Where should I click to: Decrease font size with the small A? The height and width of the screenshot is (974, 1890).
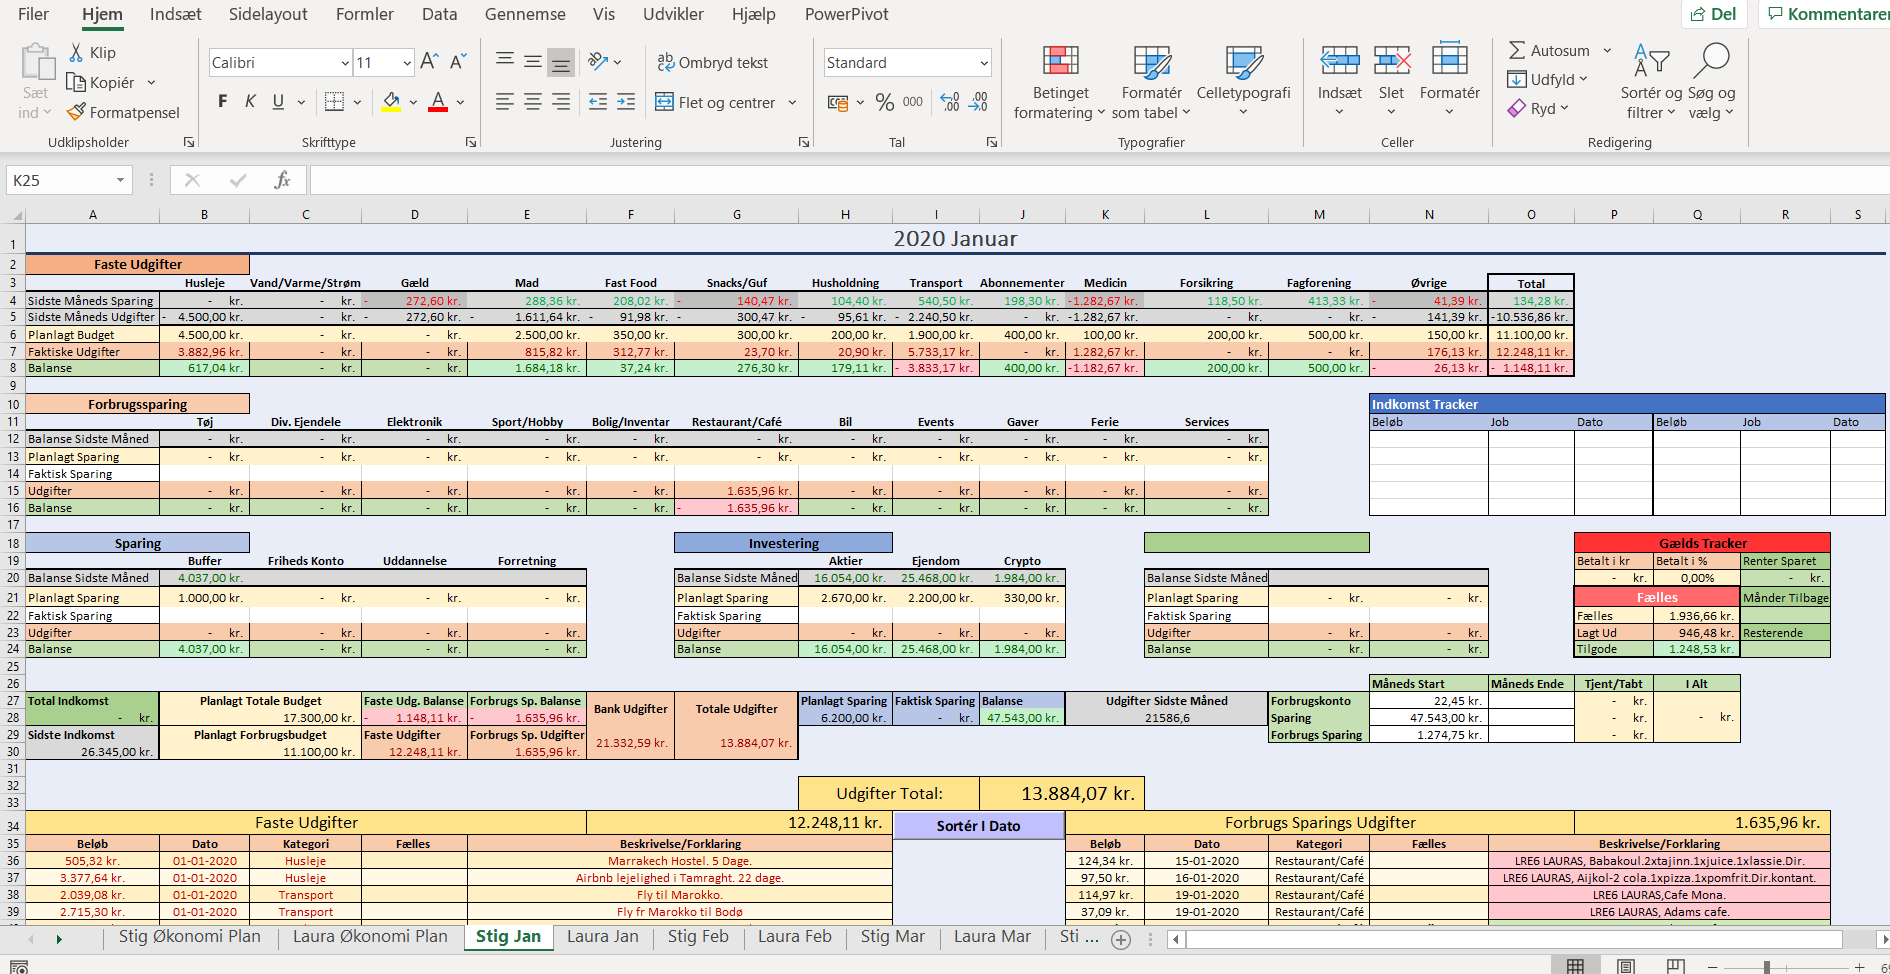coord(458,61)
